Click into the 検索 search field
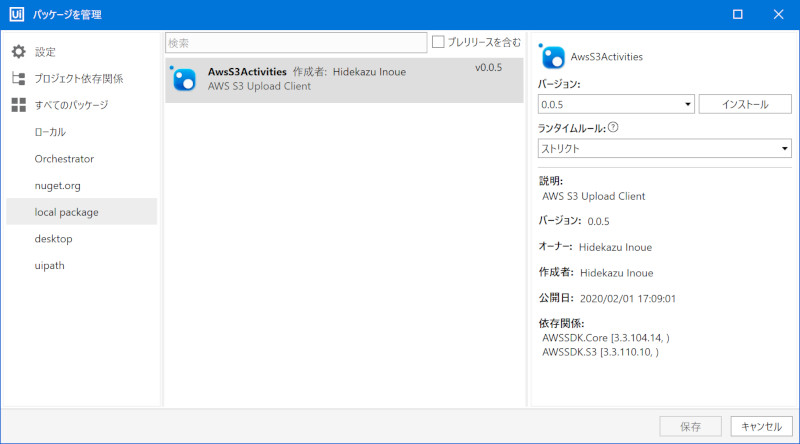The width and height of the screenshot is (800, 444). [x=296, y=42]
